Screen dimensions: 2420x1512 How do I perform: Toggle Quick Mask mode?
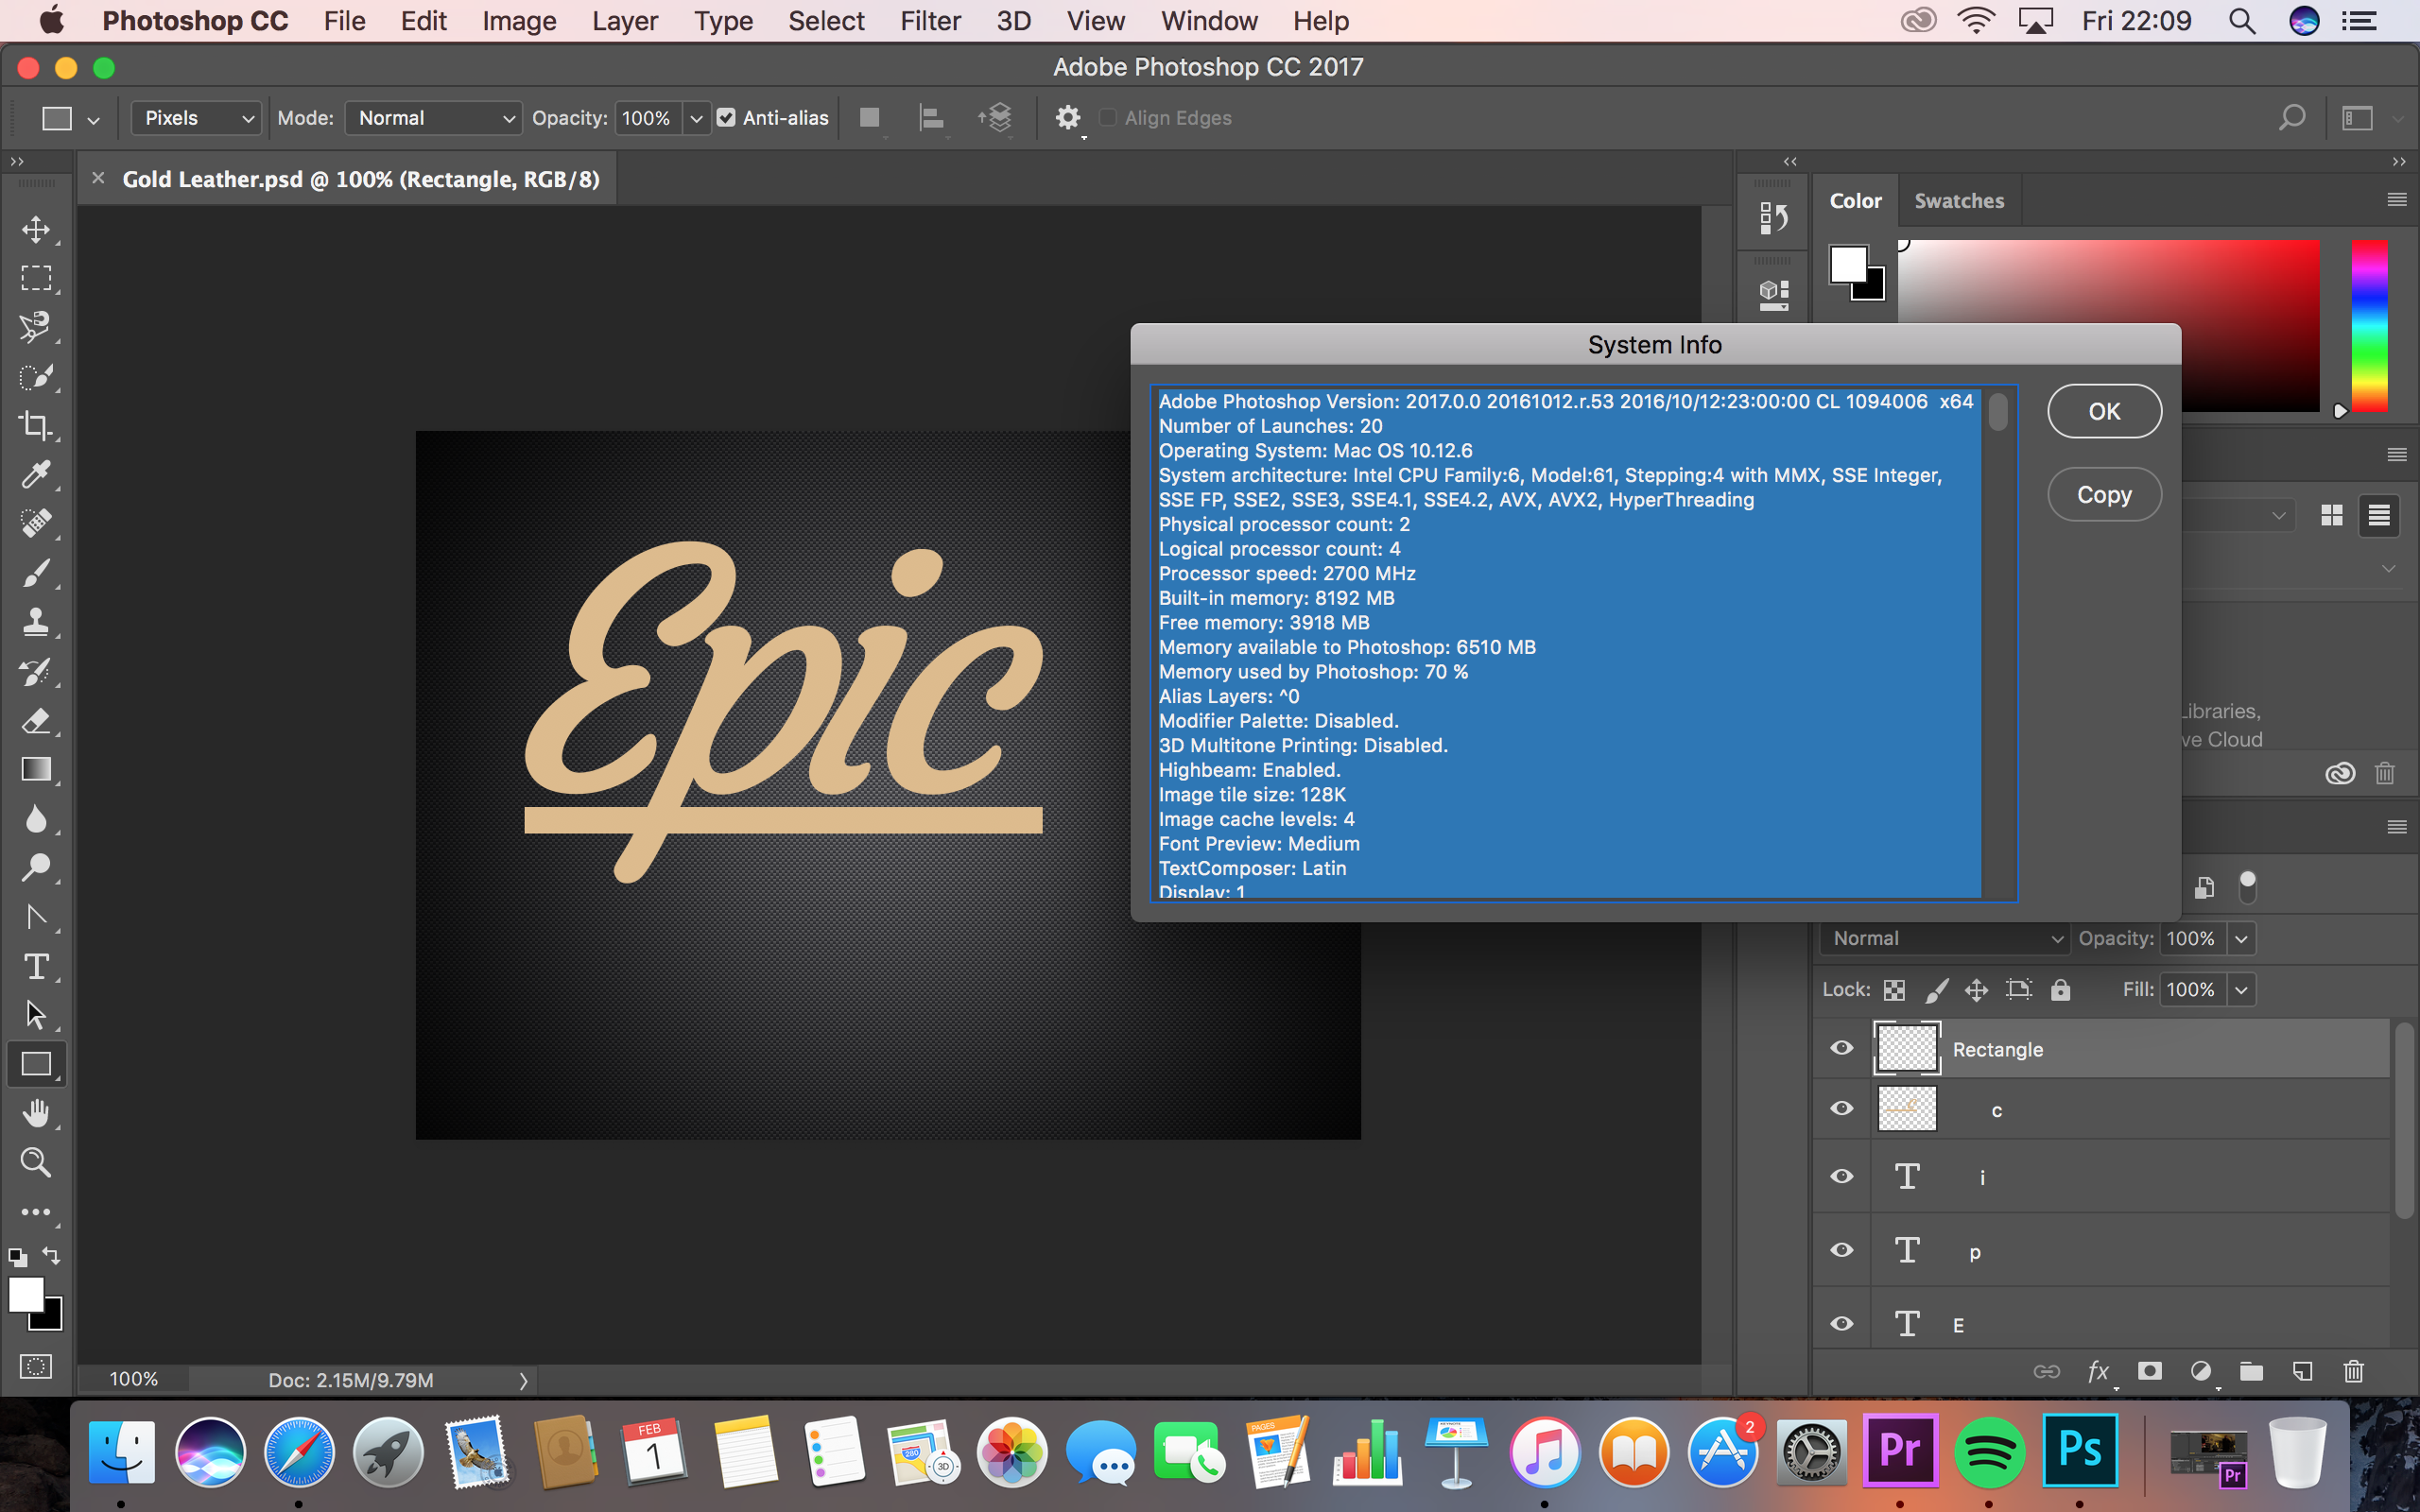36,1366
